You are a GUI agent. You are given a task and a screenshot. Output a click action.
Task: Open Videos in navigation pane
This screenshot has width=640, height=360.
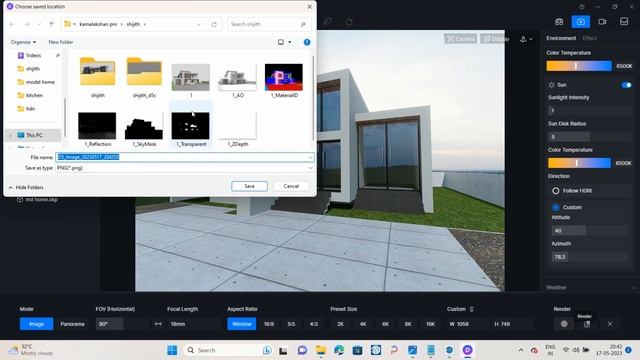click(x=33, y=56)
